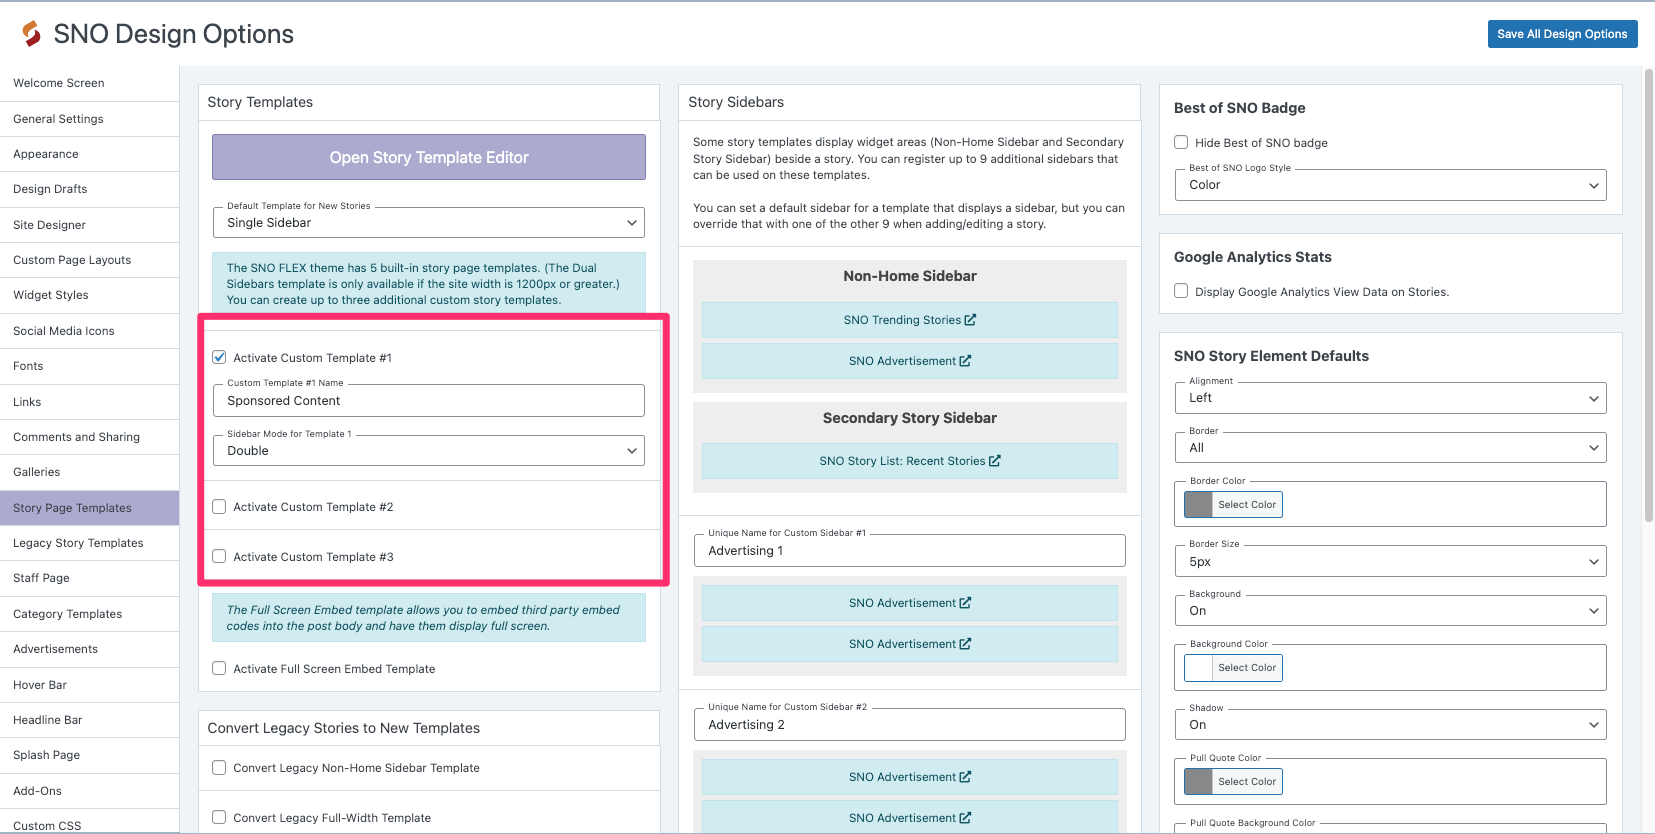The image size is (1655, 834).
Task: Open Galleries menu item
Action: (x=89, y=472)
